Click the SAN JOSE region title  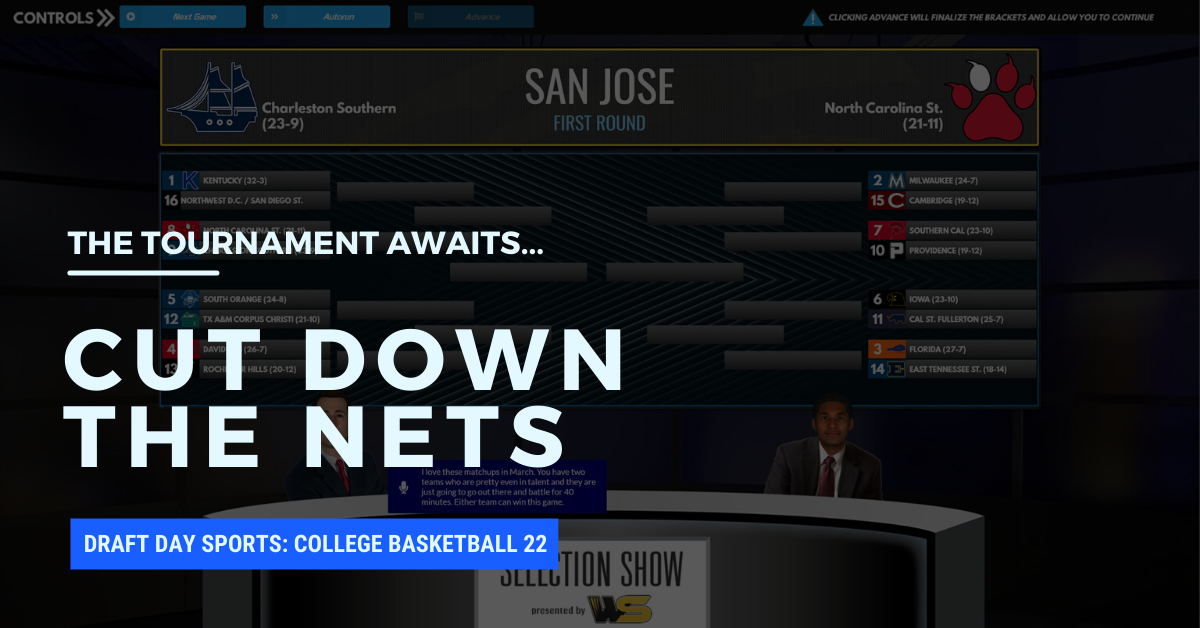tap(600, 88)
